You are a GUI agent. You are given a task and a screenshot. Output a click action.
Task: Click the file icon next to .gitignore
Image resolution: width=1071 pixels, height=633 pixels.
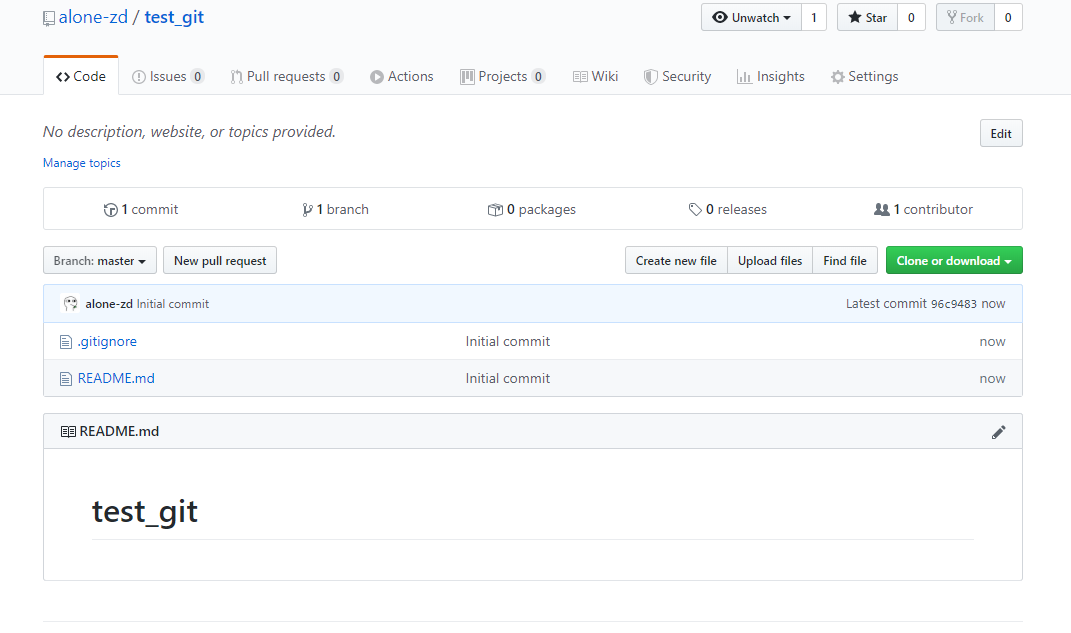coord(66,341)
